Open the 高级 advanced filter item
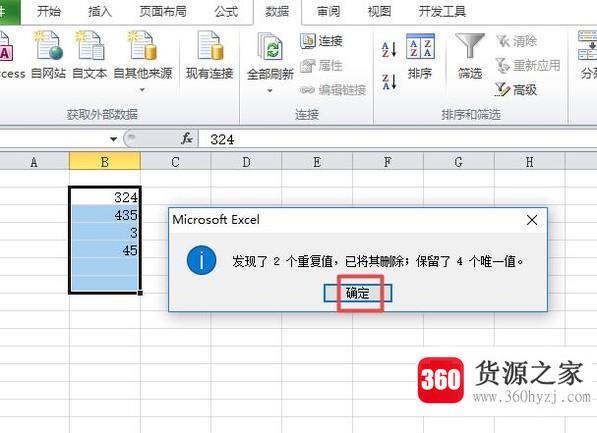 (x=516, y=90)
